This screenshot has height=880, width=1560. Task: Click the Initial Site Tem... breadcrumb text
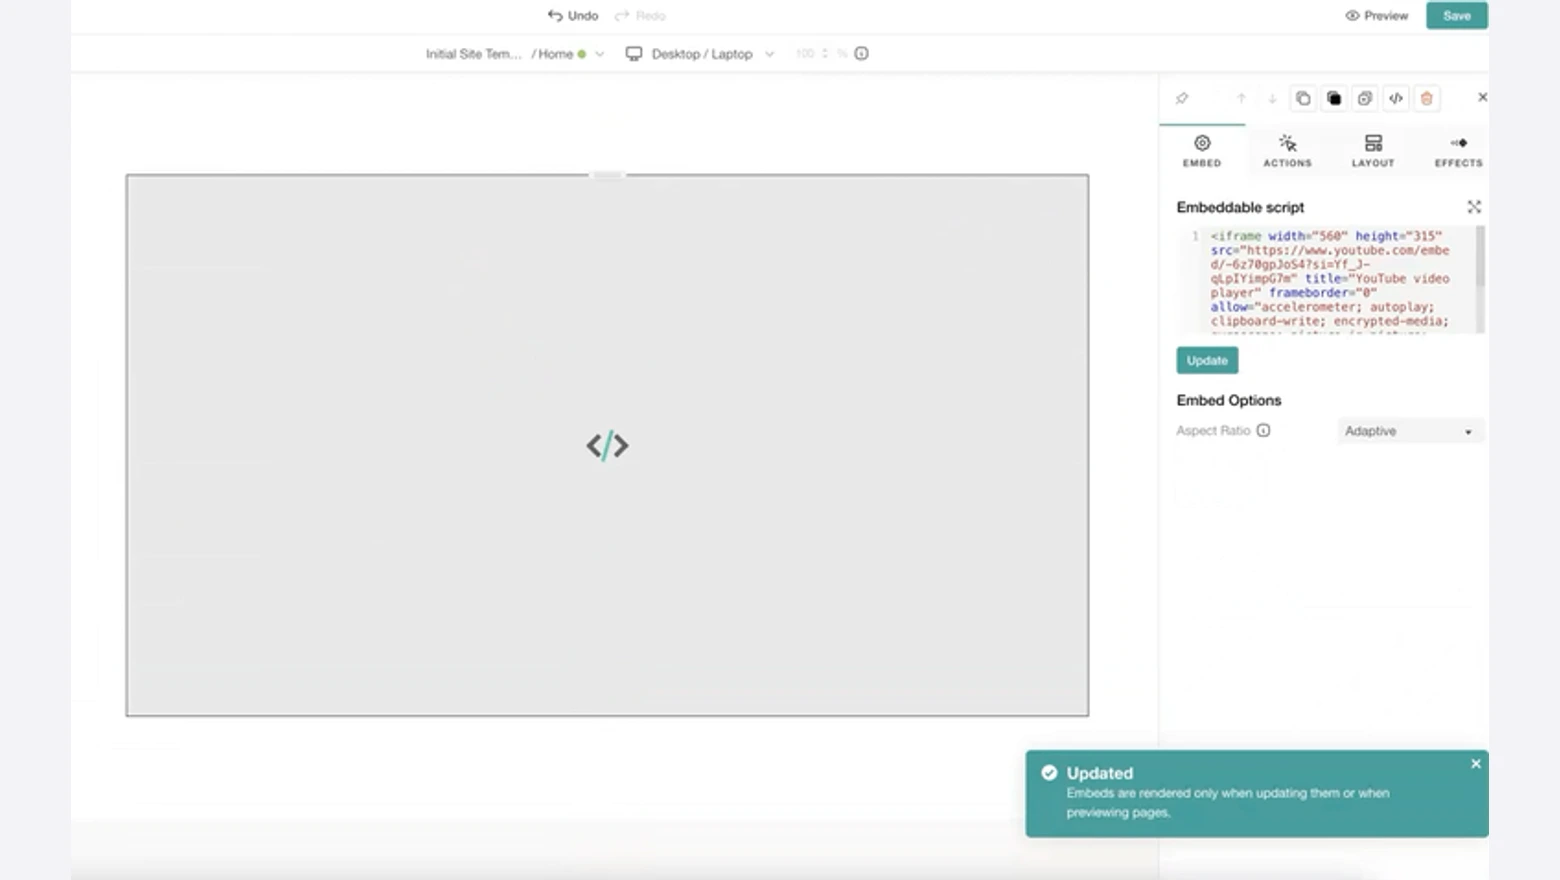coord(473,54)
